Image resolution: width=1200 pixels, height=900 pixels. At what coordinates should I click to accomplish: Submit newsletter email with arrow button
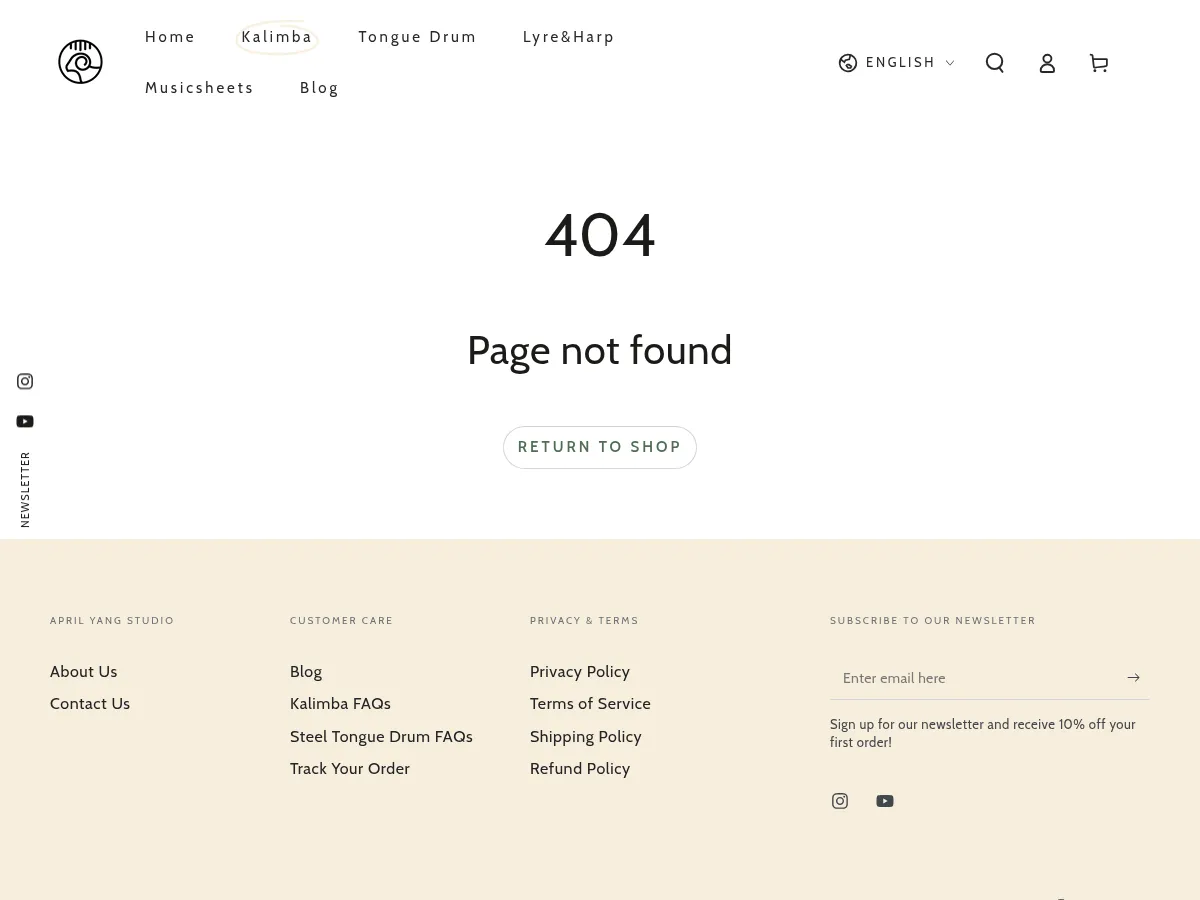[x=1133, y=678]
